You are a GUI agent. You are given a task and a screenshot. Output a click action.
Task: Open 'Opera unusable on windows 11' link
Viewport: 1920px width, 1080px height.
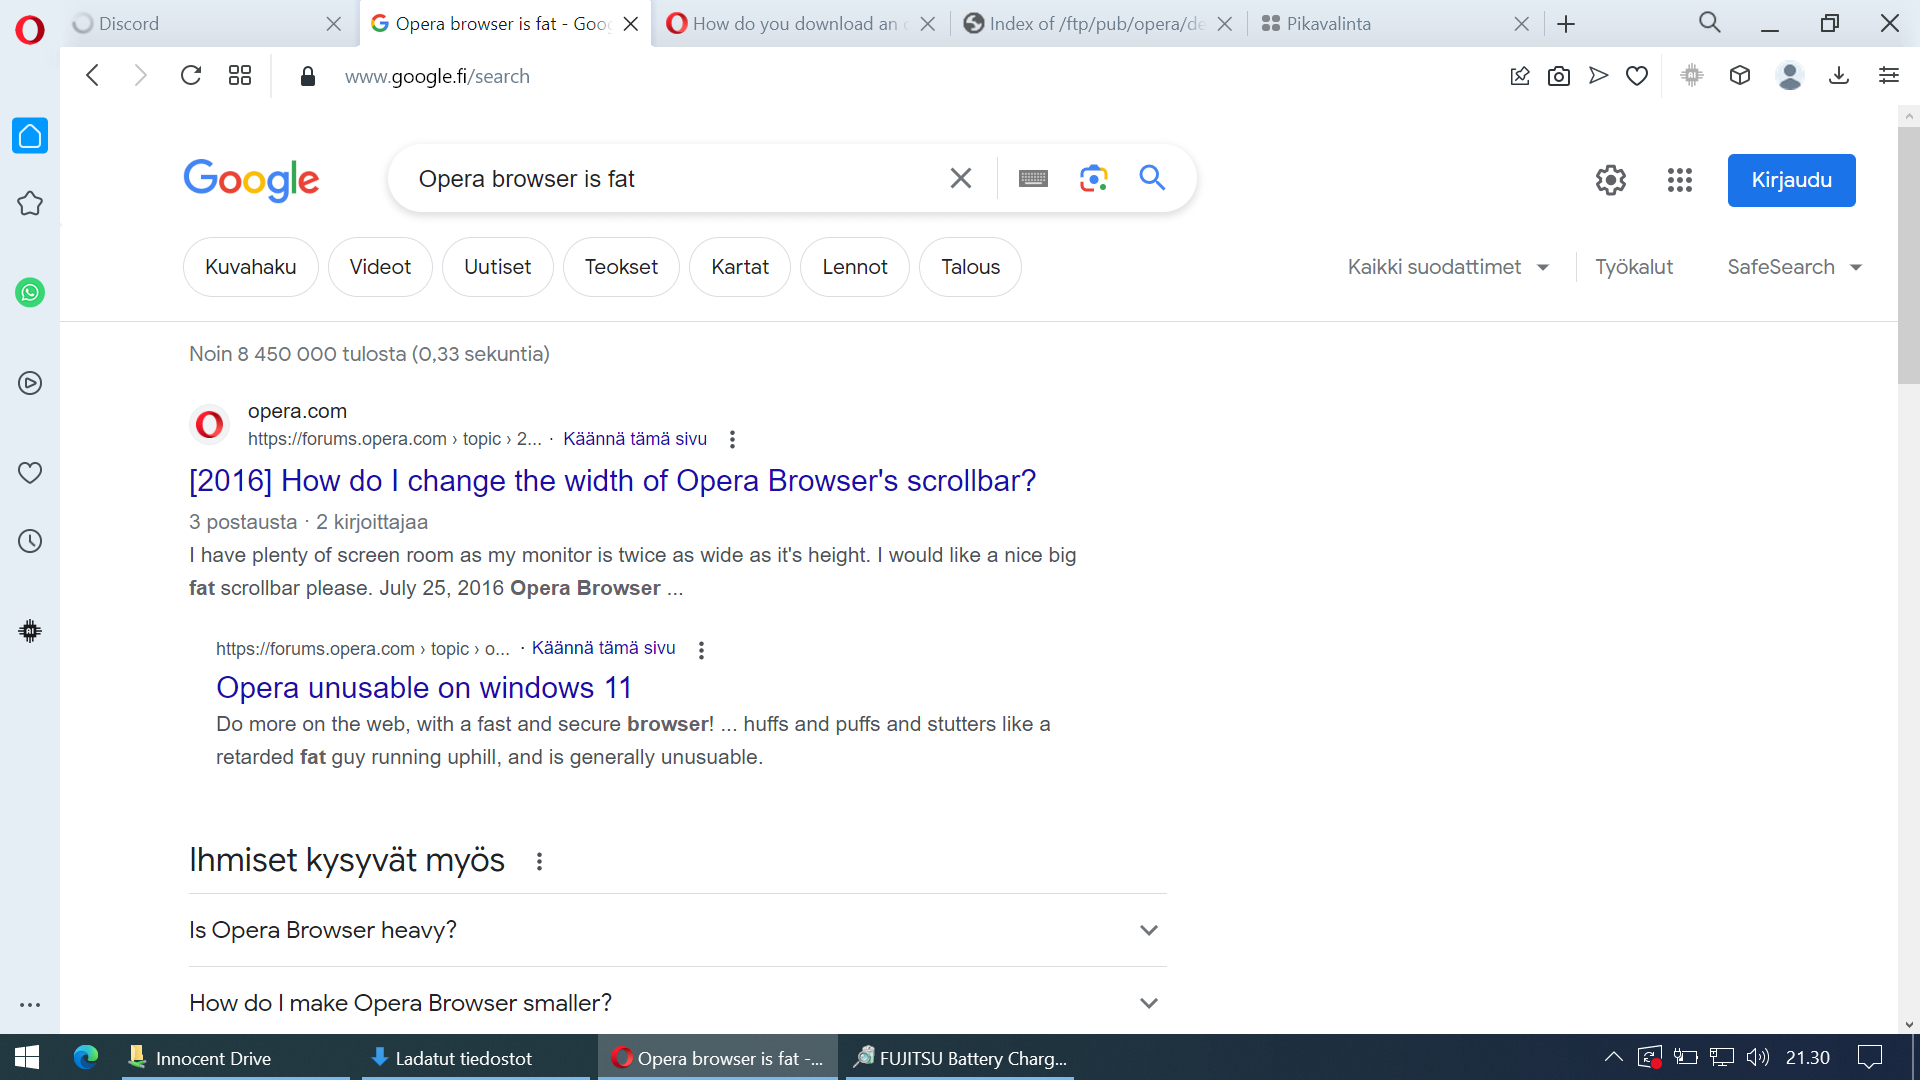[424, 688]
